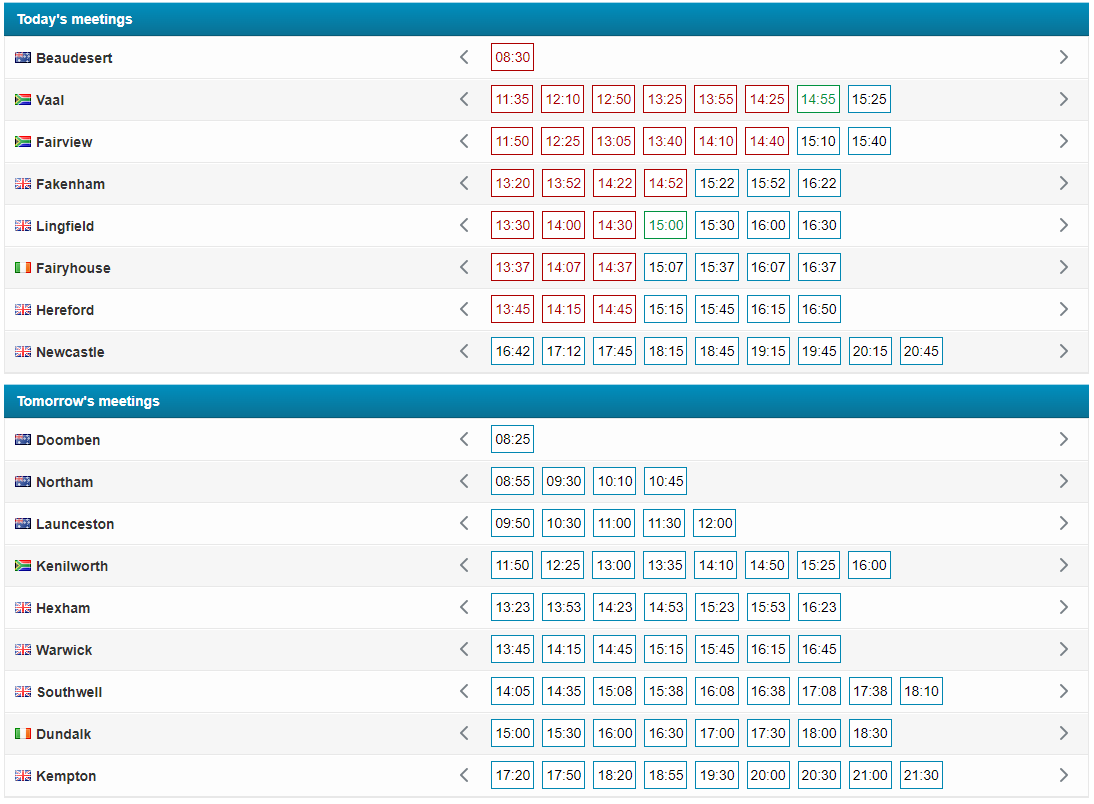The width and height of the screenshot is (1094, 804).
Task: Click the UK flag beside Warwick
Action: click(23, 649)
